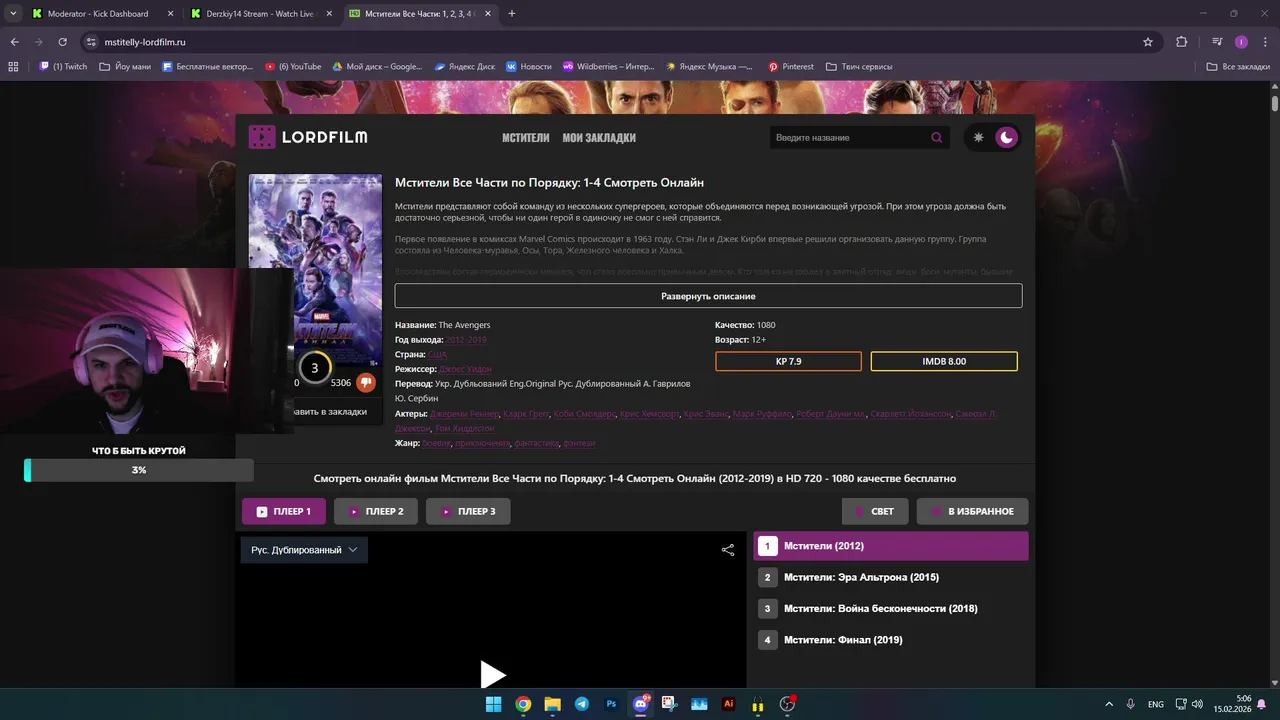Click the LORDFILM logo

pyautogui.click(x=308, y=137)
